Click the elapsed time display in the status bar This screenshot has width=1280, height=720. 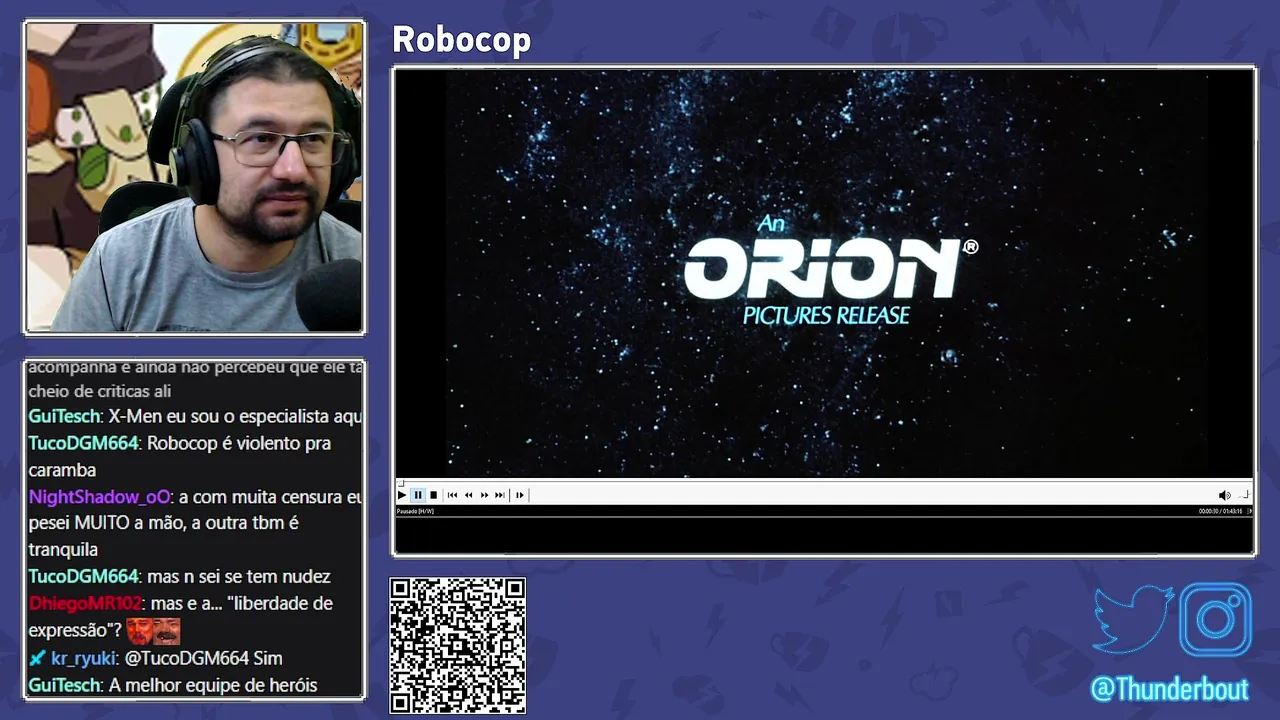point(1221,511)
